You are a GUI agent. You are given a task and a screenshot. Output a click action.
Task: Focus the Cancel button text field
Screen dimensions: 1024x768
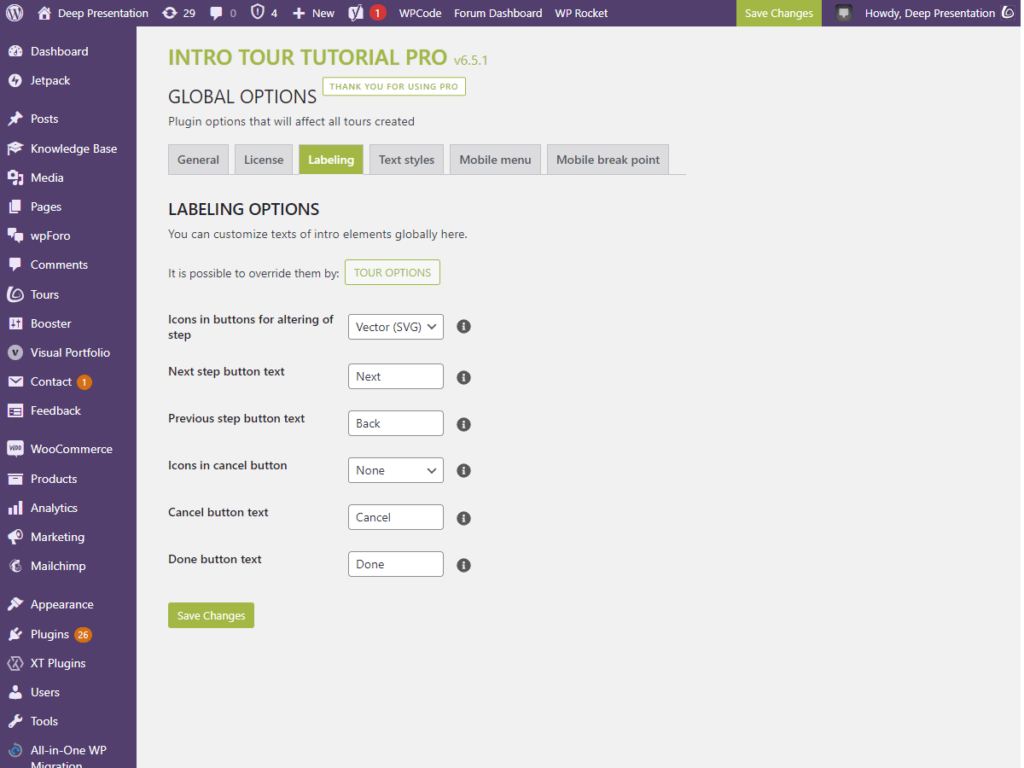[396, 517]
